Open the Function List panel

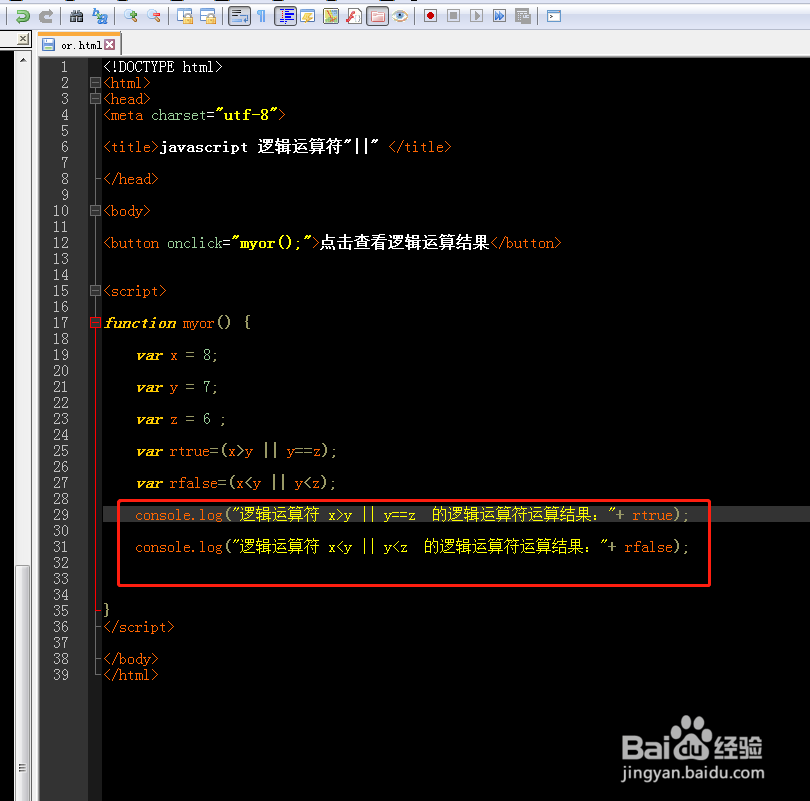coord(354,17)
